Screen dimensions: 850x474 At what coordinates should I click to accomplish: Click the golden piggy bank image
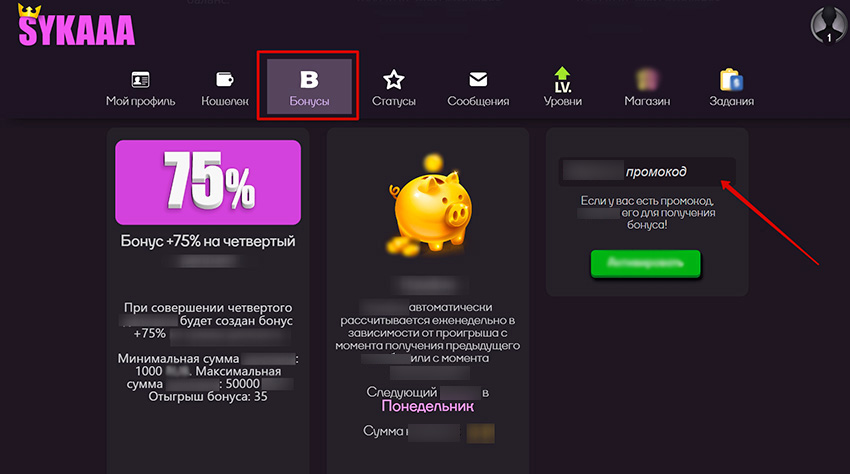tap(428, 206)
